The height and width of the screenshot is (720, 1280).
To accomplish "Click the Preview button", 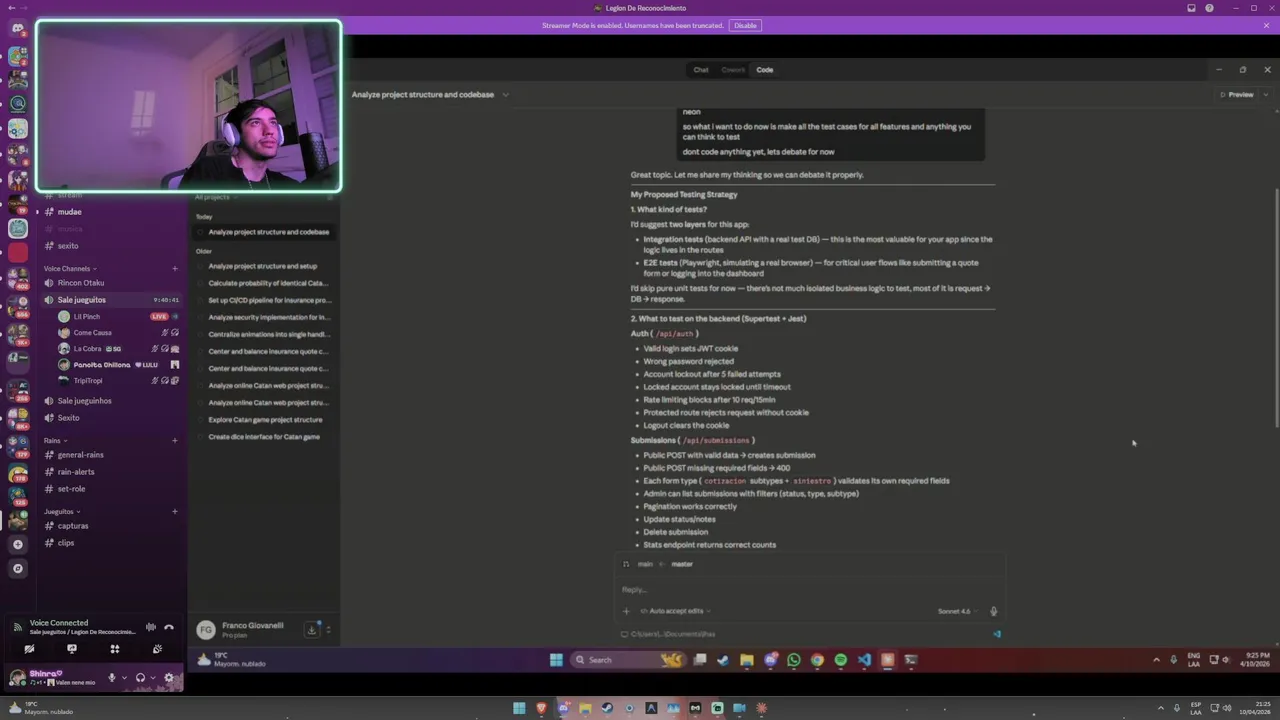I will 1236,95.
